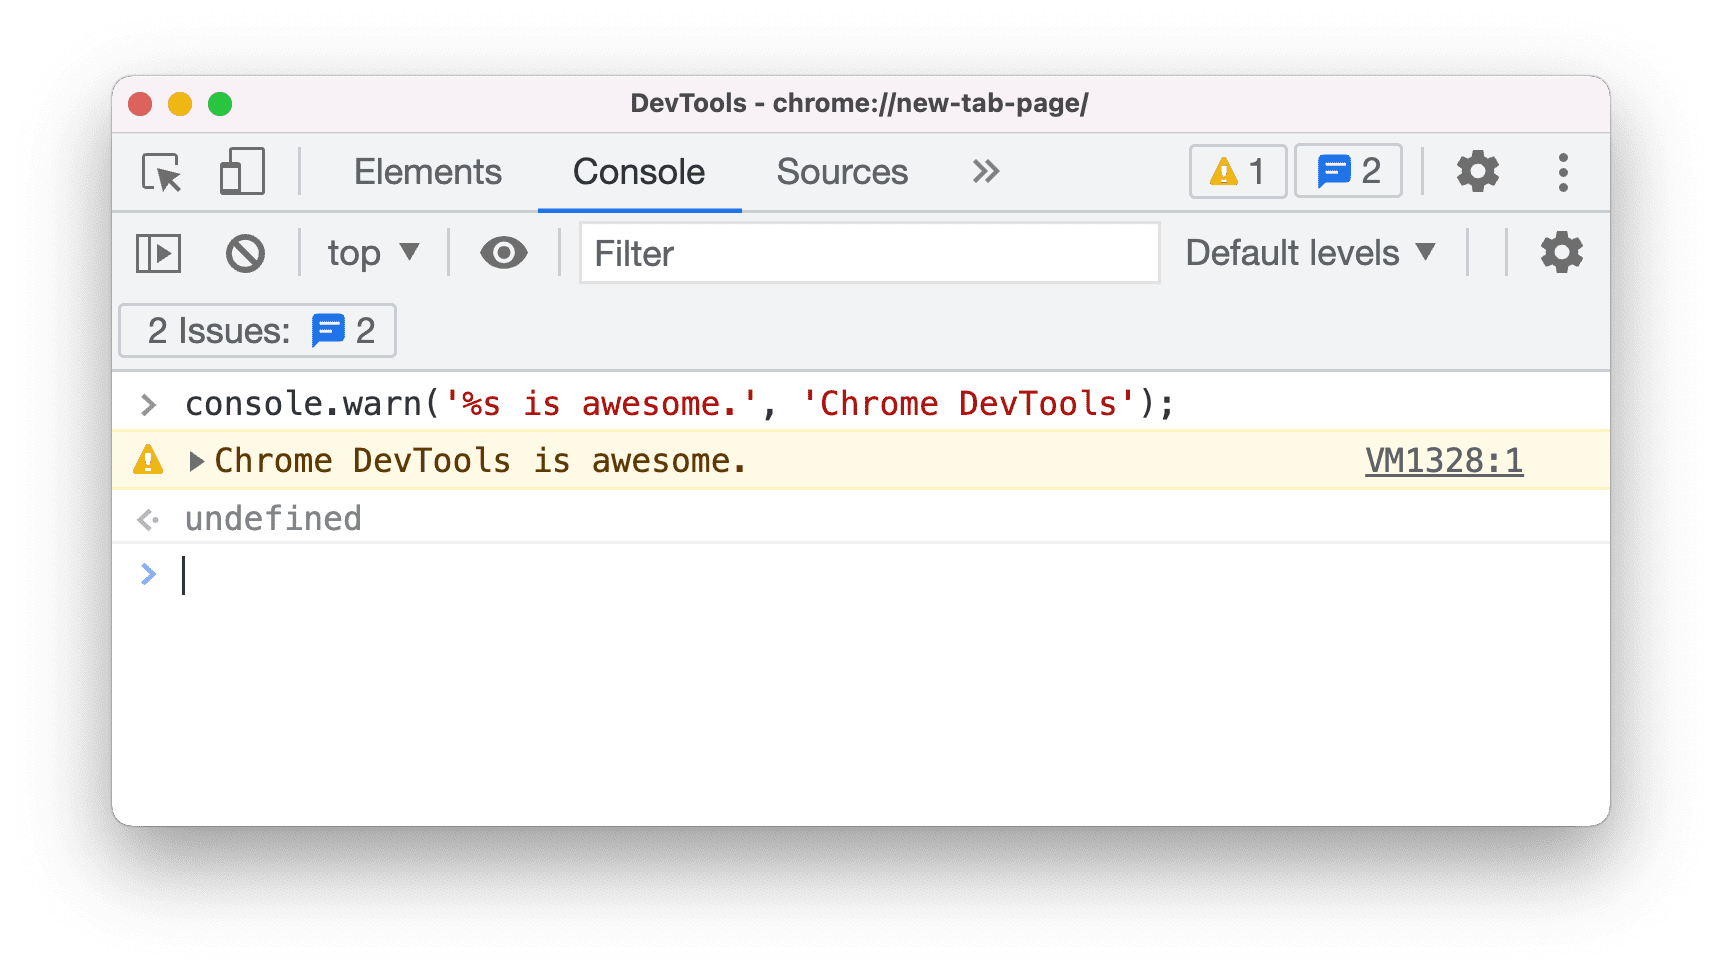Open the 2 Issues panel
This screenshot has width=1722, height=974.
[x=256, y=330]
